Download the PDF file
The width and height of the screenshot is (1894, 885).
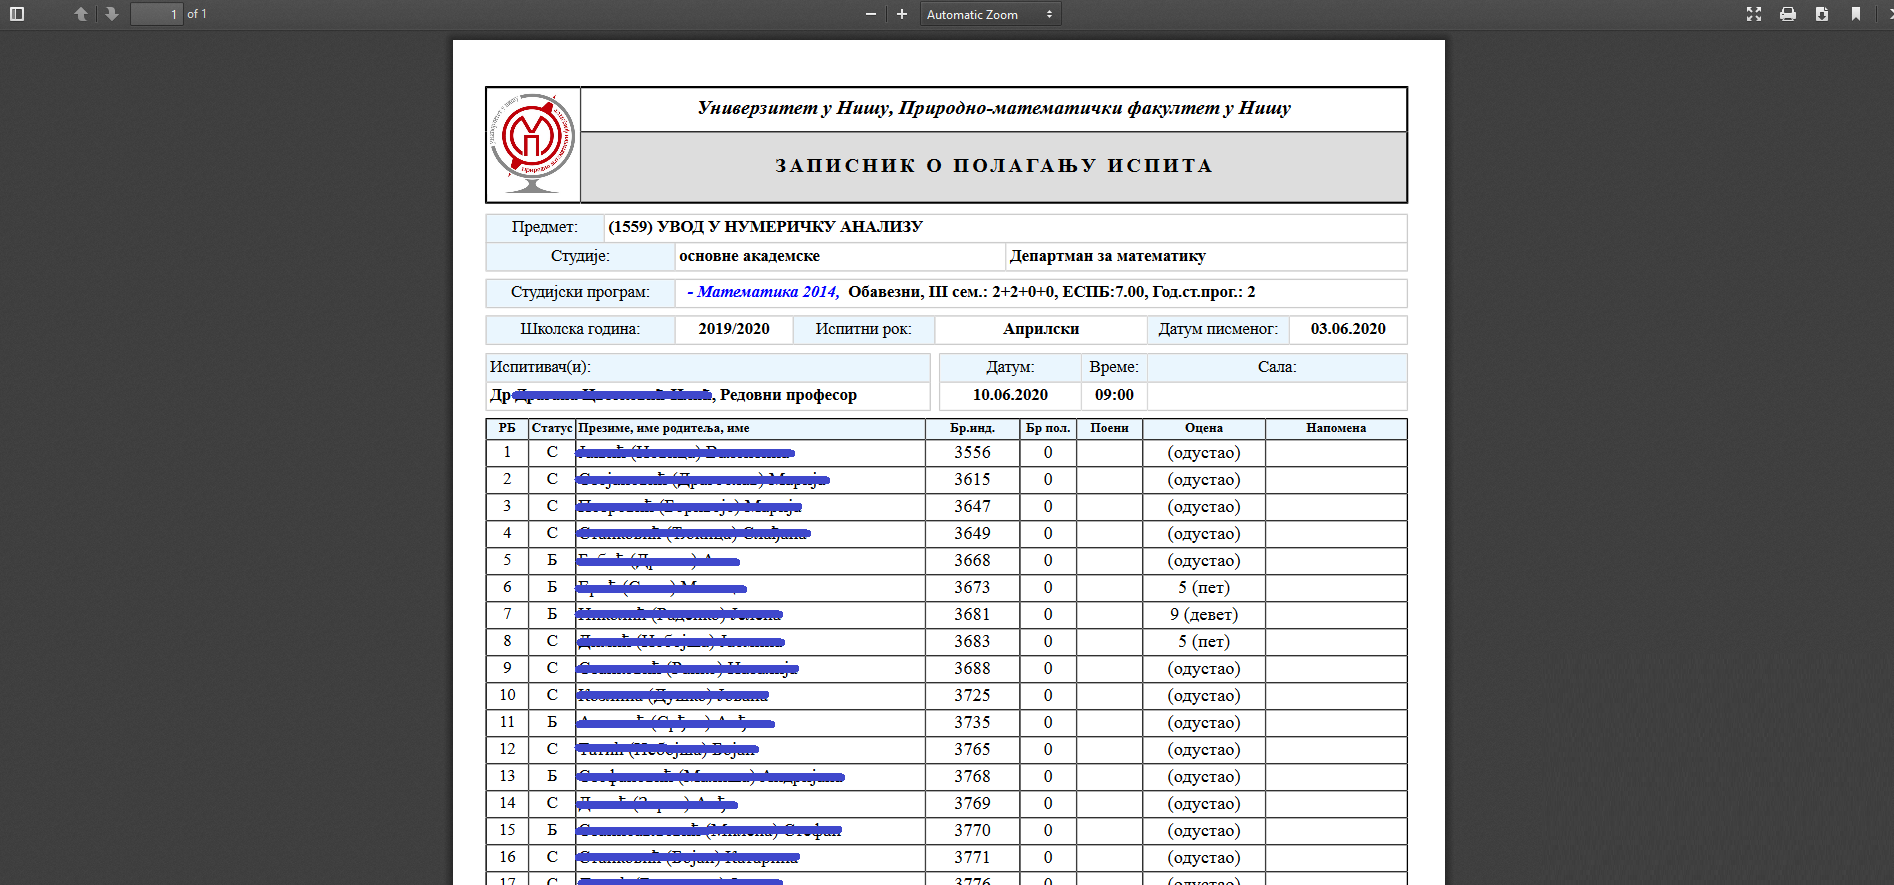point(1822,14)
